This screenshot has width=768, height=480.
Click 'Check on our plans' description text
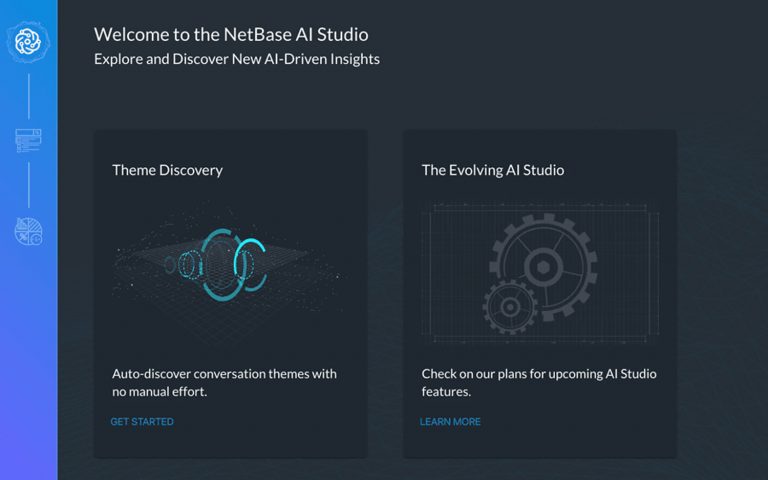click(539, 383)
